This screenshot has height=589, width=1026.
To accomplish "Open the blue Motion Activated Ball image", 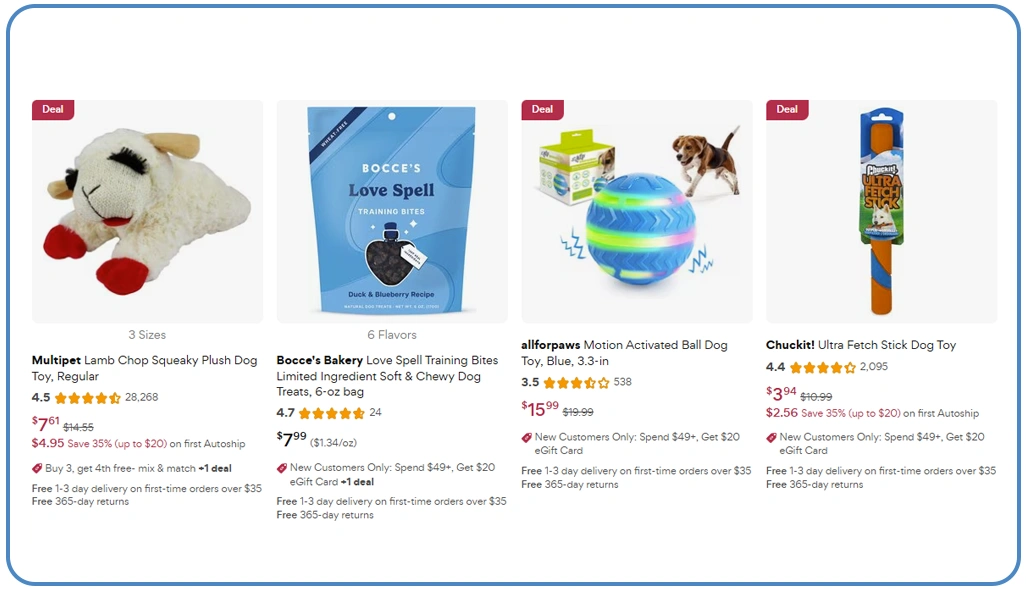I will pyautogui.click(x=637, y=211).
